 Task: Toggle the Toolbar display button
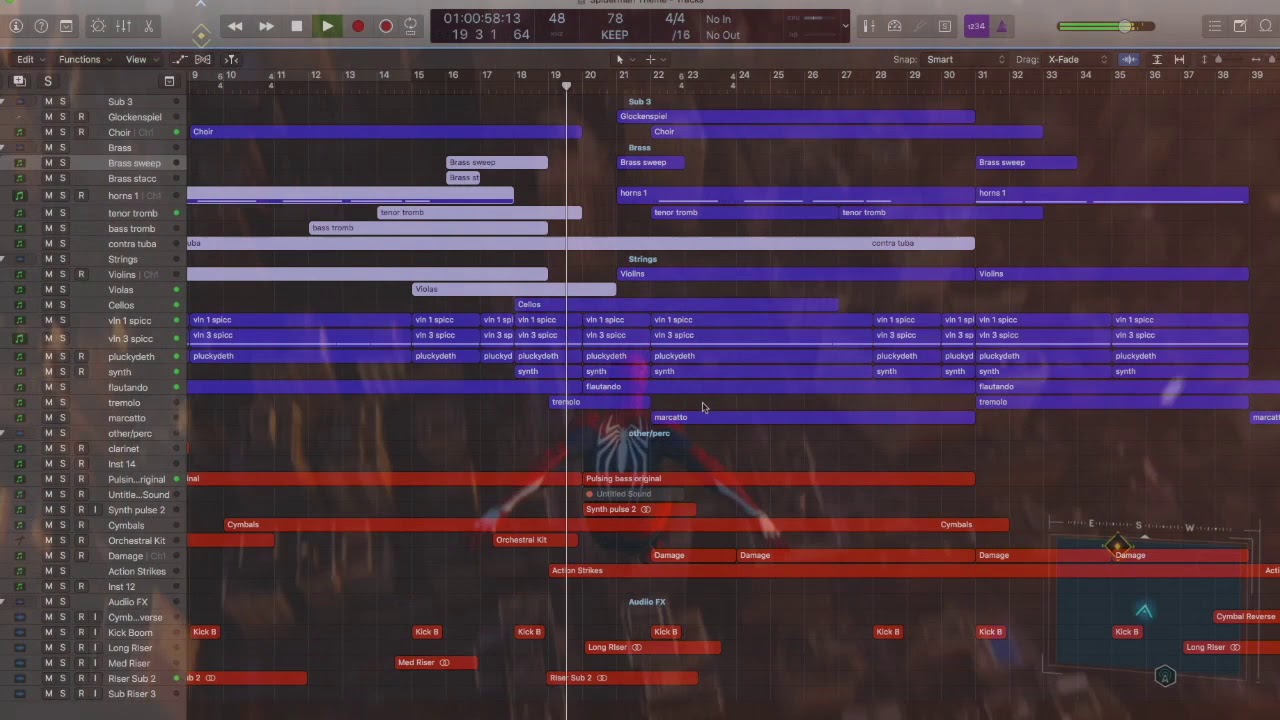[66, 26]
